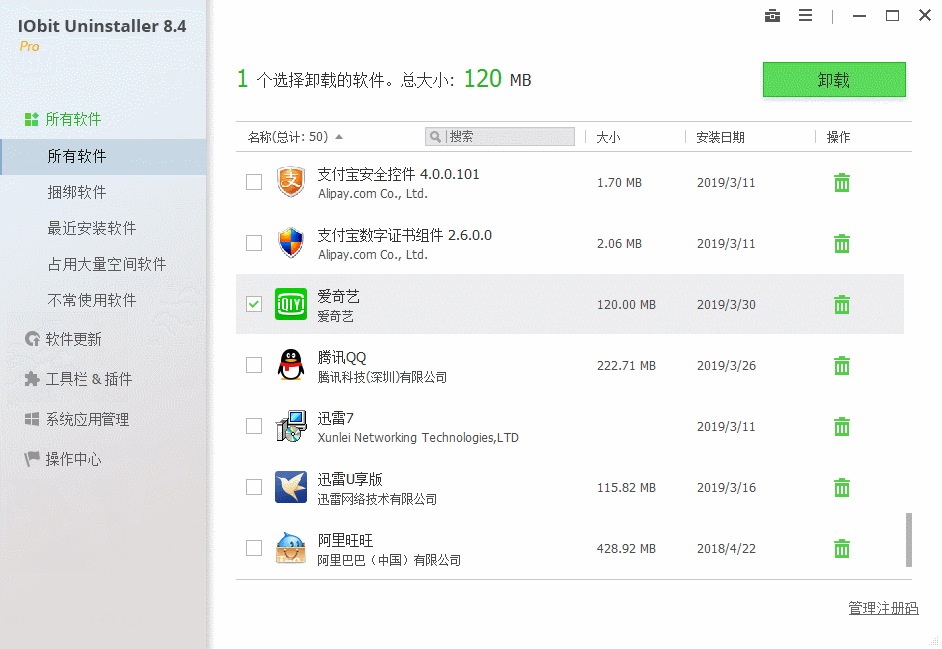The image size is (942, 649).
Task: Click the trash icon for 支付宝数字证书组件
Action: (842, 243)
